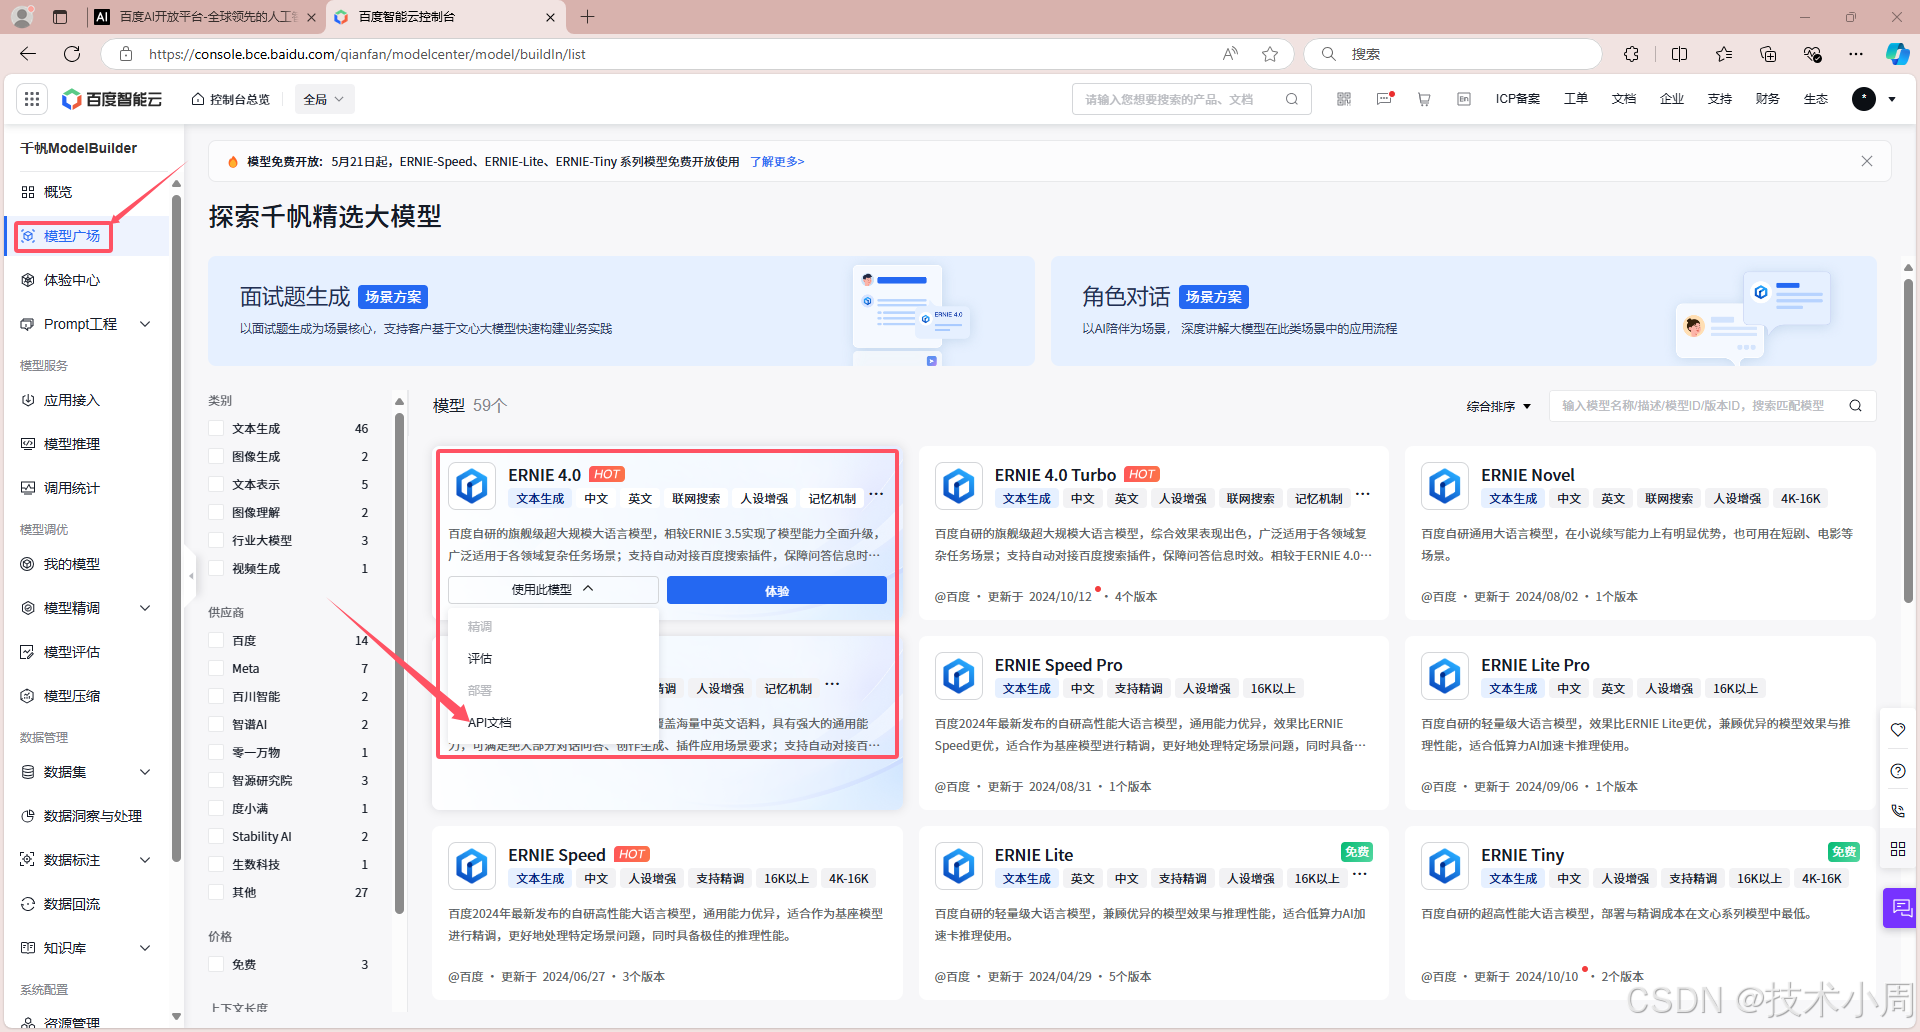The width and height of the screenshot is (1920, 1032).
Task: Open 体验中心 in the sidebar
Action: pos(72,280)
